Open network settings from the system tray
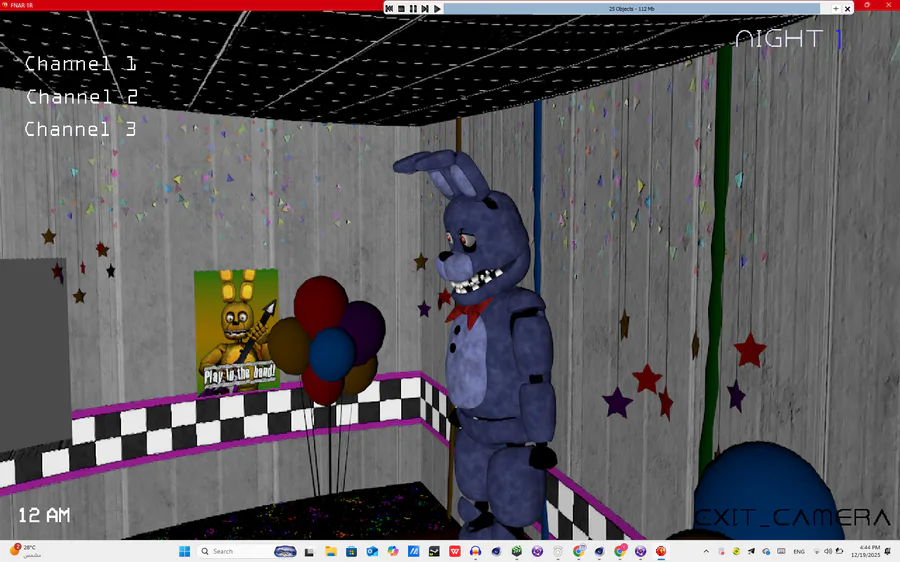Screen dimensions: 900x562 pyautogui.click(x=817, y=552)
